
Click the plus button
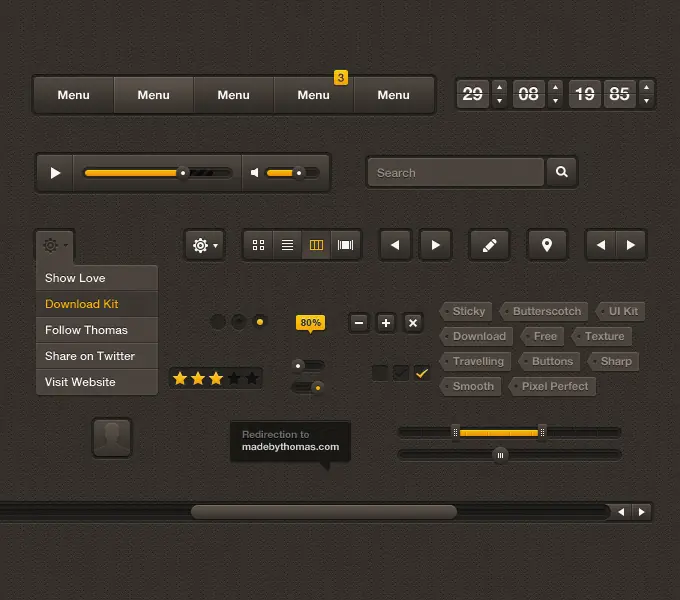386,323
